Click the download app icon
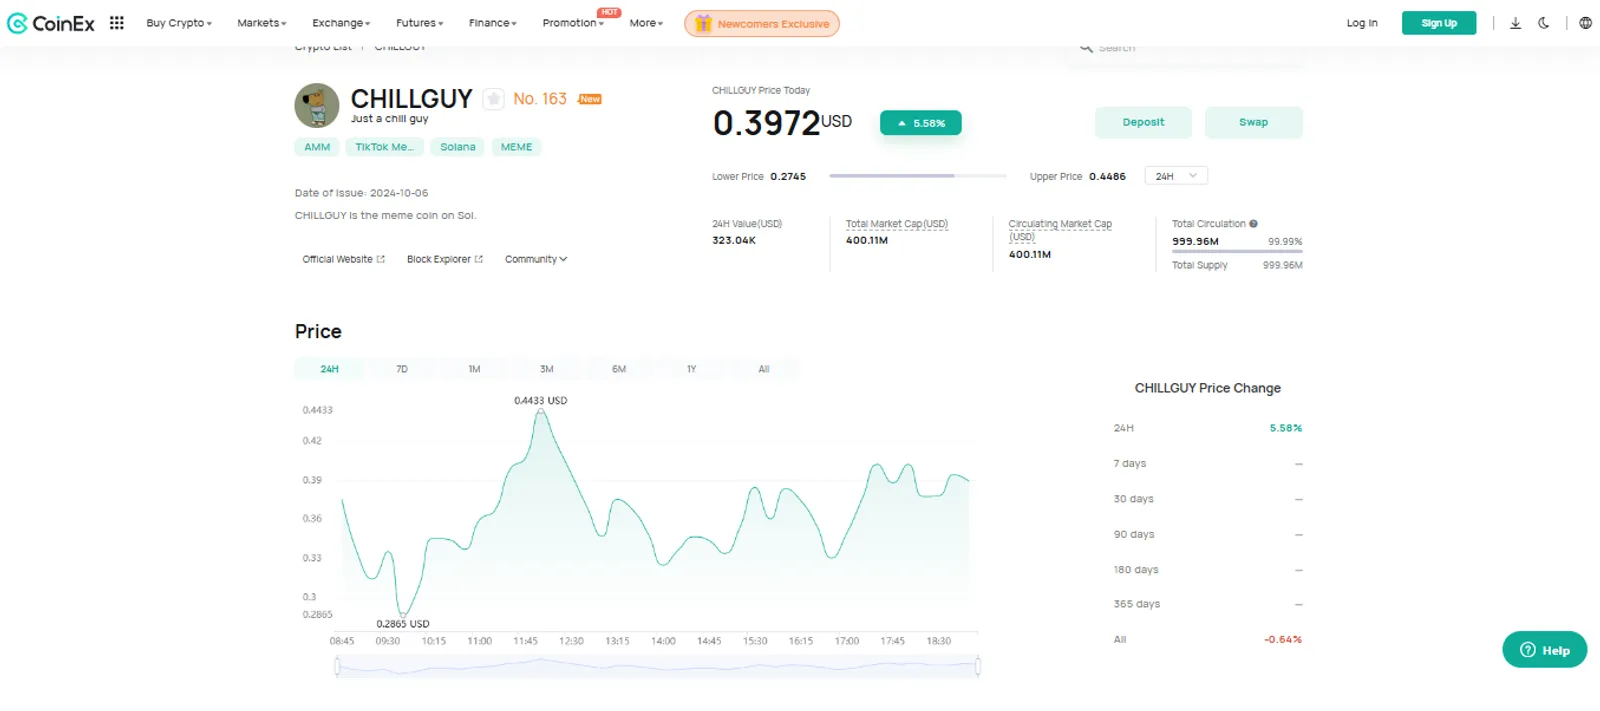The image size is (1600, 711). tap(1515, 23)
